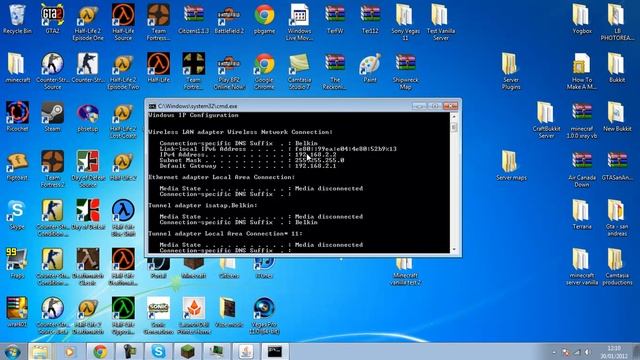This screenshot has width=640, height=360.
Task: Select the Play BF2 Online Now shortcut
Action: pos(229,72)
